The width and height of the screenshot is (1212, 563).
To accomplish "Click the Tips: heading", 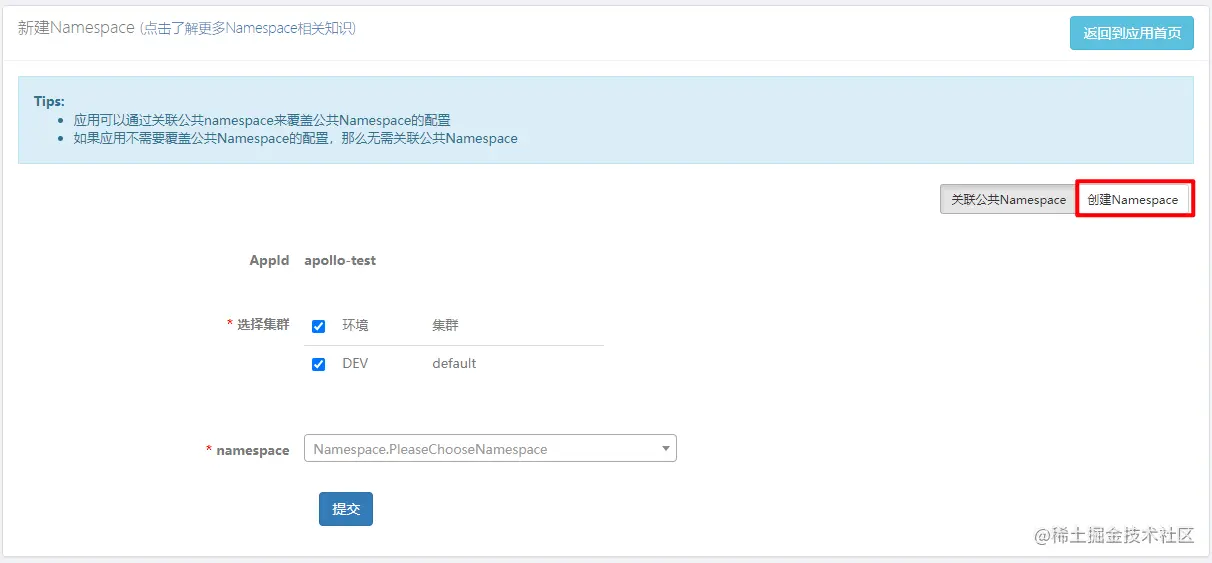I will point(49,101).
